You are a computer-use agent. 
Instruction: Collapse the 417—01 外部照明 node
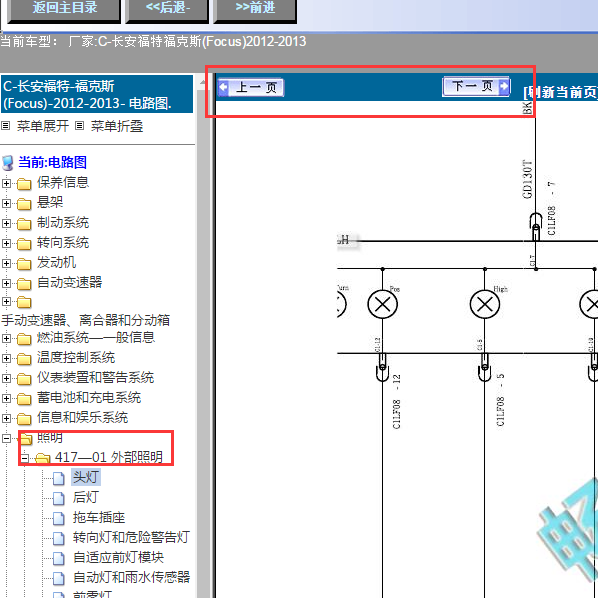[x=24, y=458]
